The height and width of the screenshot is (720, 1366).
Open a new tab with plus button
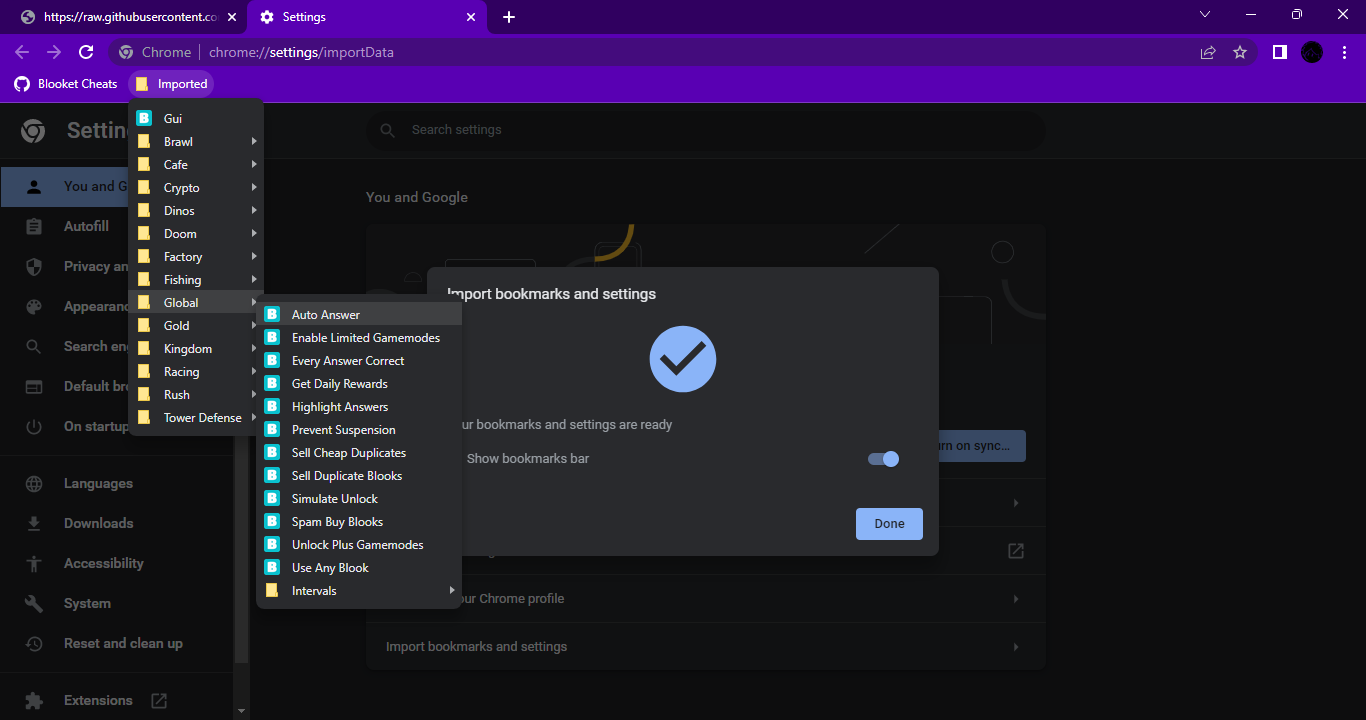(509, 17)
